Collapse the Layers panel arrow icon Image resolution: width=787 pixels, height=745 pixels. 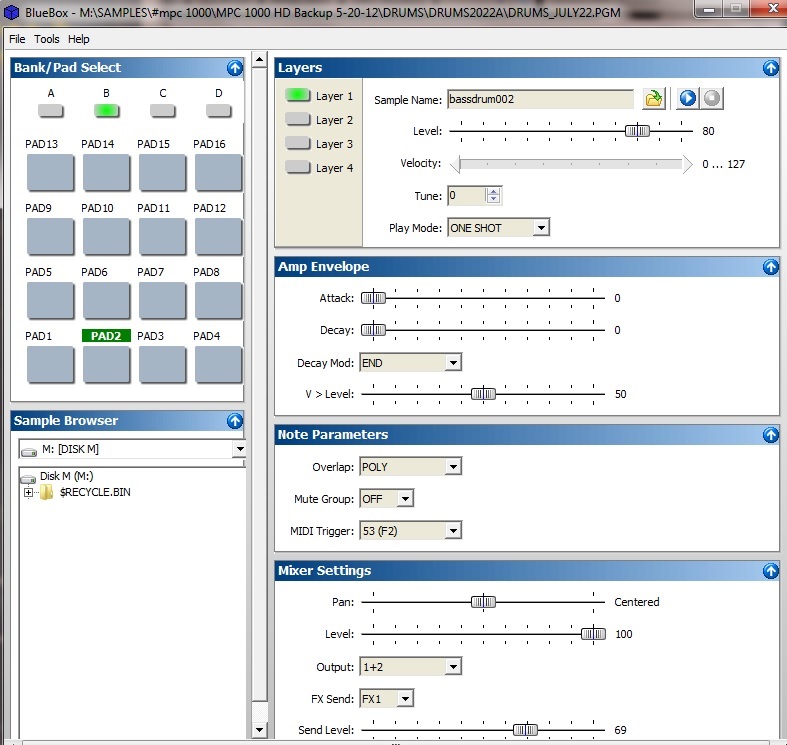point(770,68)
